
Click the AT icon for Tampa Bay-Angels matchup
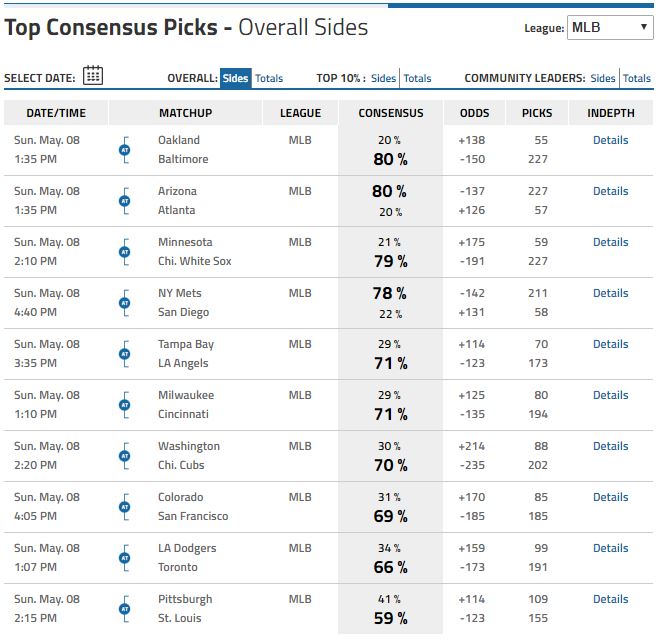click(125, 354)
